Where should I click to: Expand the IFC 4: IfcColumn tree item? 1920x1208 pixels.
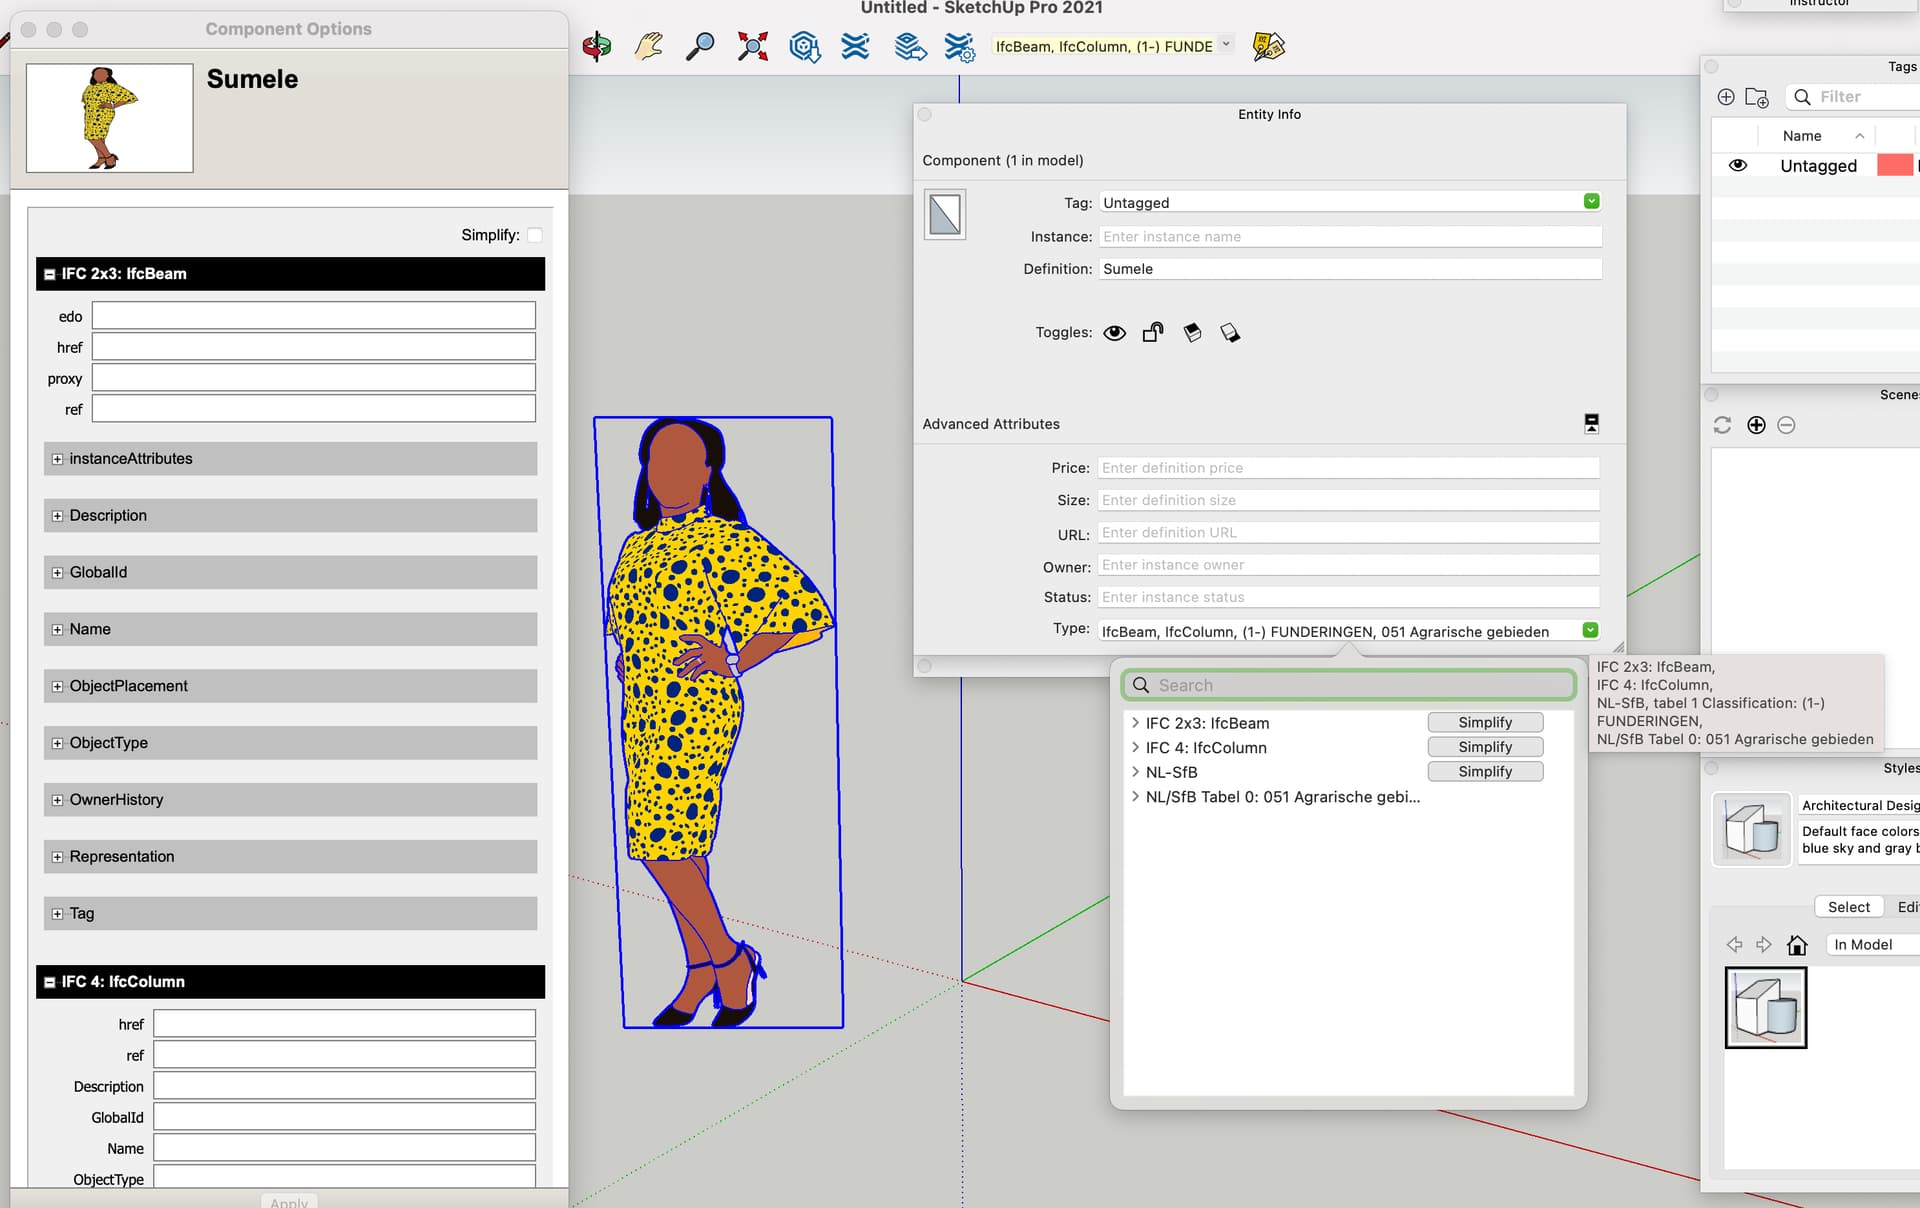coord(1135,748)
